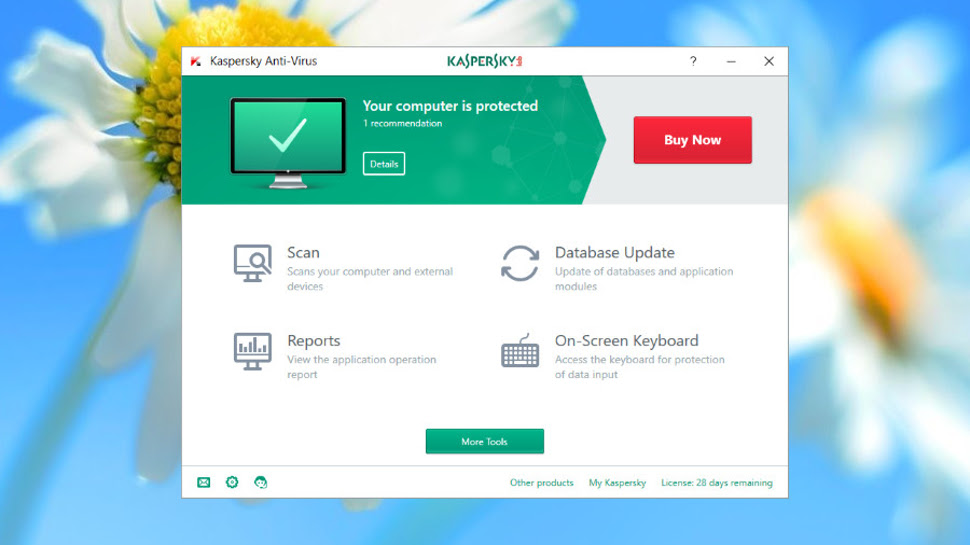
Task: Close the Kaspersky Anti-Virus window
Action: [x=769, y=61]
